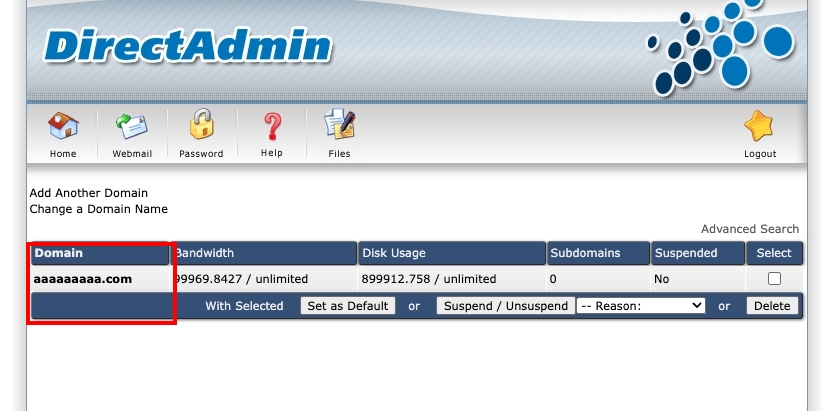The image size is (834, 411).
Task: Click Add Another Domain link
Action: (89, 193)
